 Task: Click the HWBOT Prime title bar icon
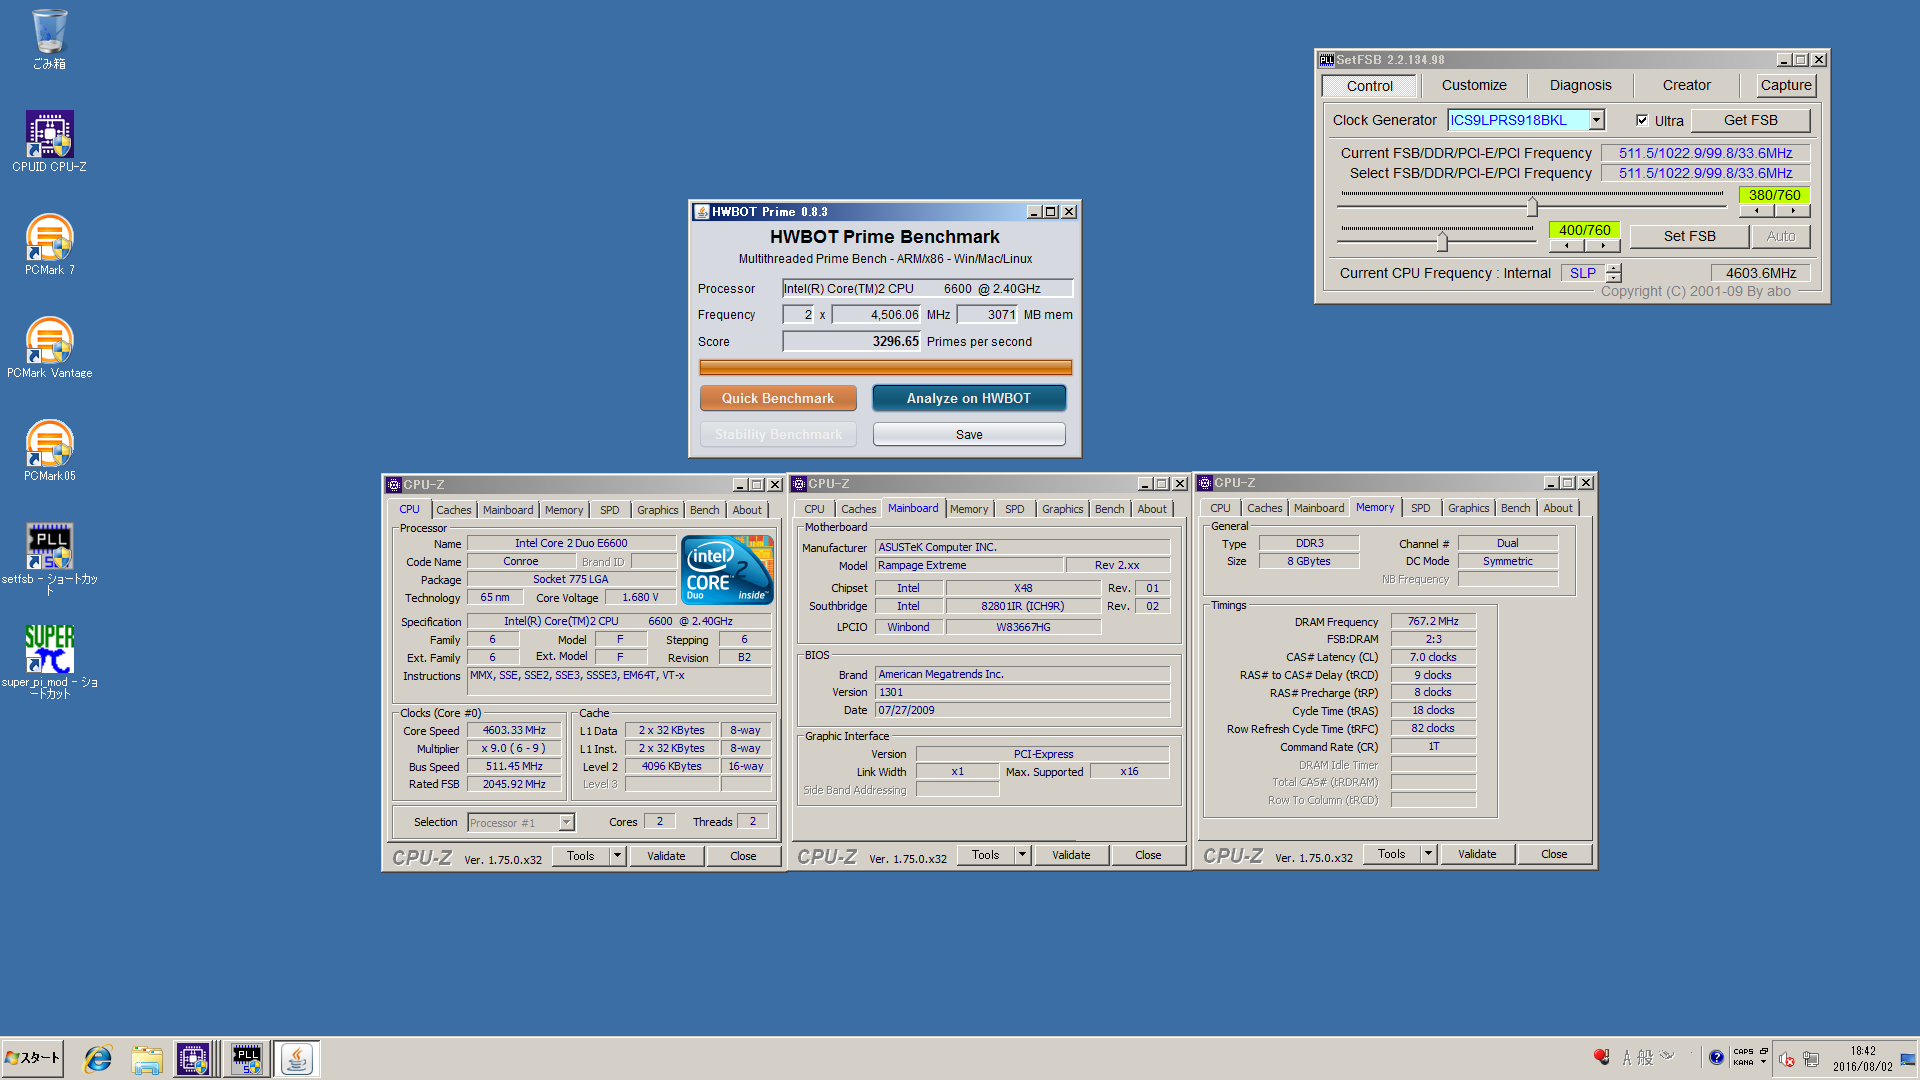(x=702, y=212)
